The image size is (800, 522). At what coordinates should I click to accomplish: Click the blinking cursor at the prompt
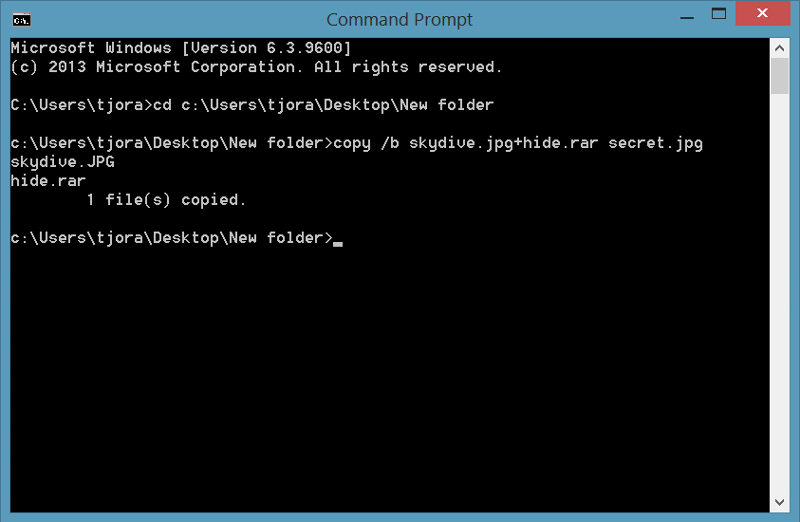click(338, 244)
